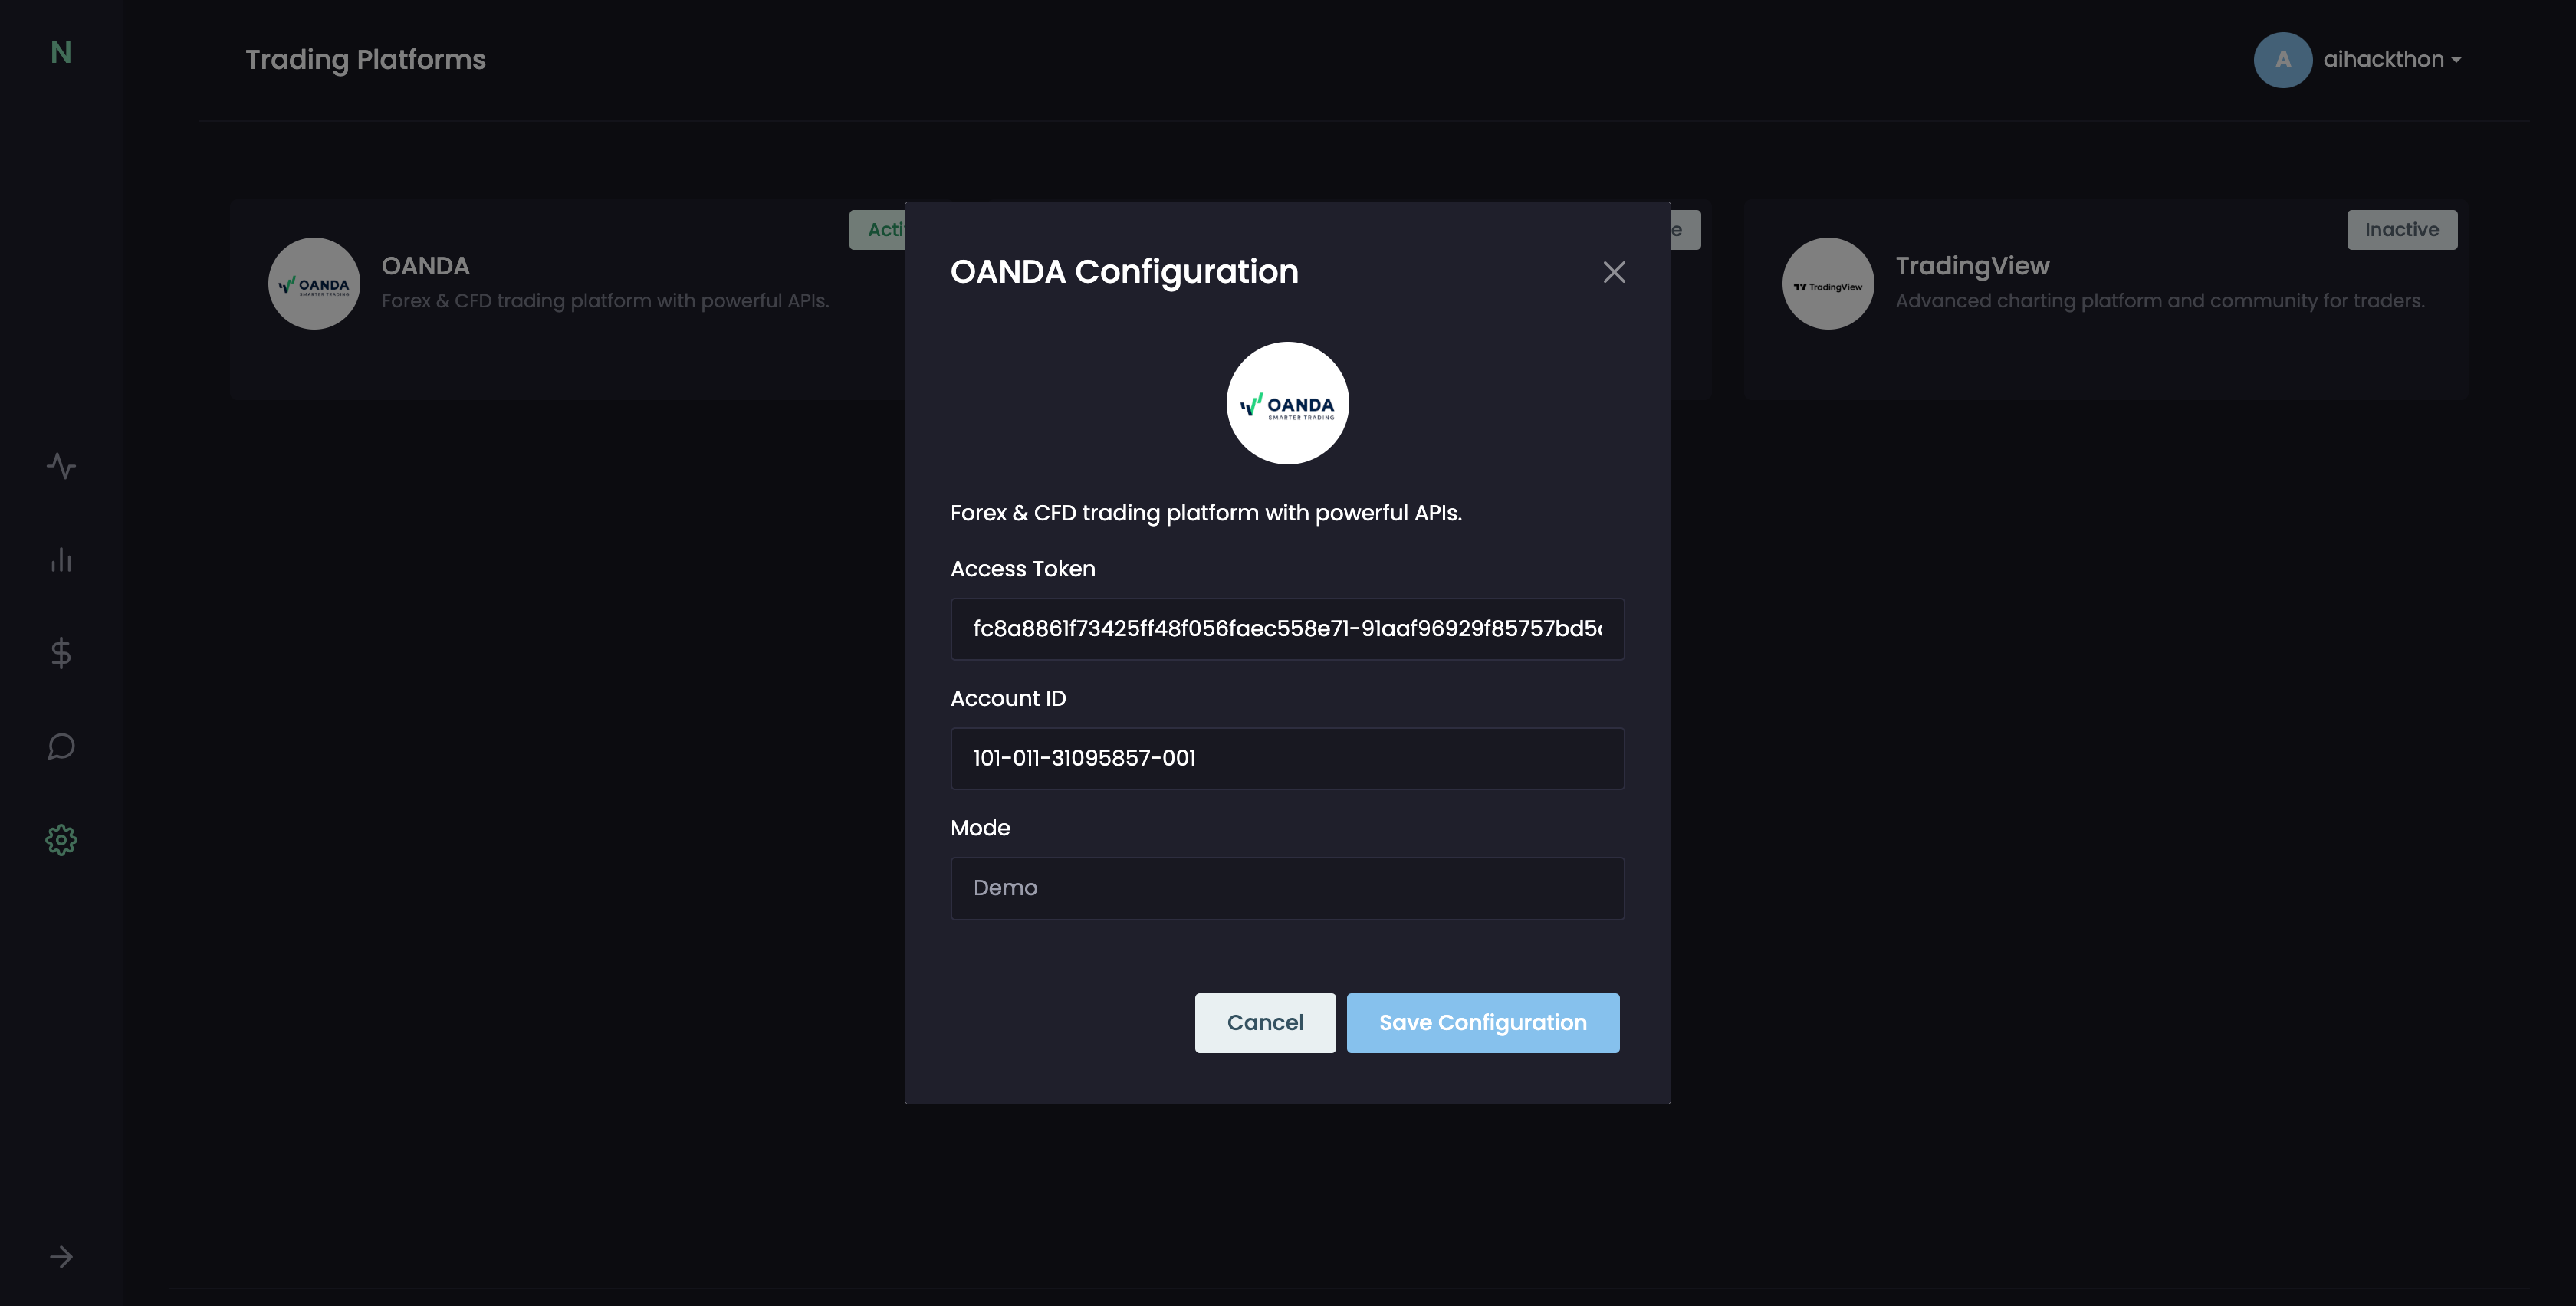Expand the sidebar with the arrow icon
The height and width of the screenshot is (1306, 2576).
pos(61,1257)
